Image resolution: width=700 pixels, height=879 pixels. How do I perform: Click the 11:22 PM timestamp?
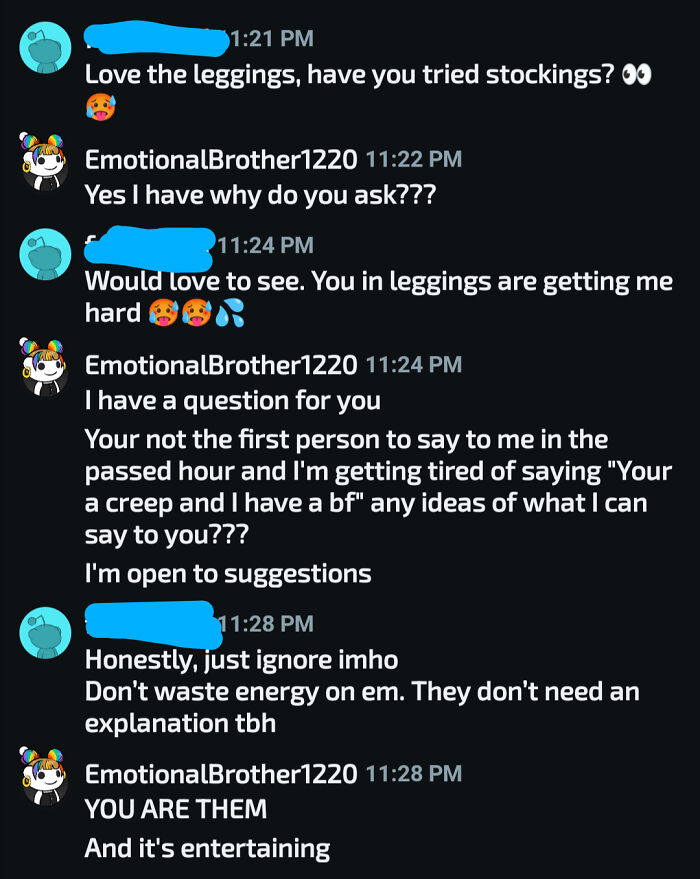[x=414, y=159]
